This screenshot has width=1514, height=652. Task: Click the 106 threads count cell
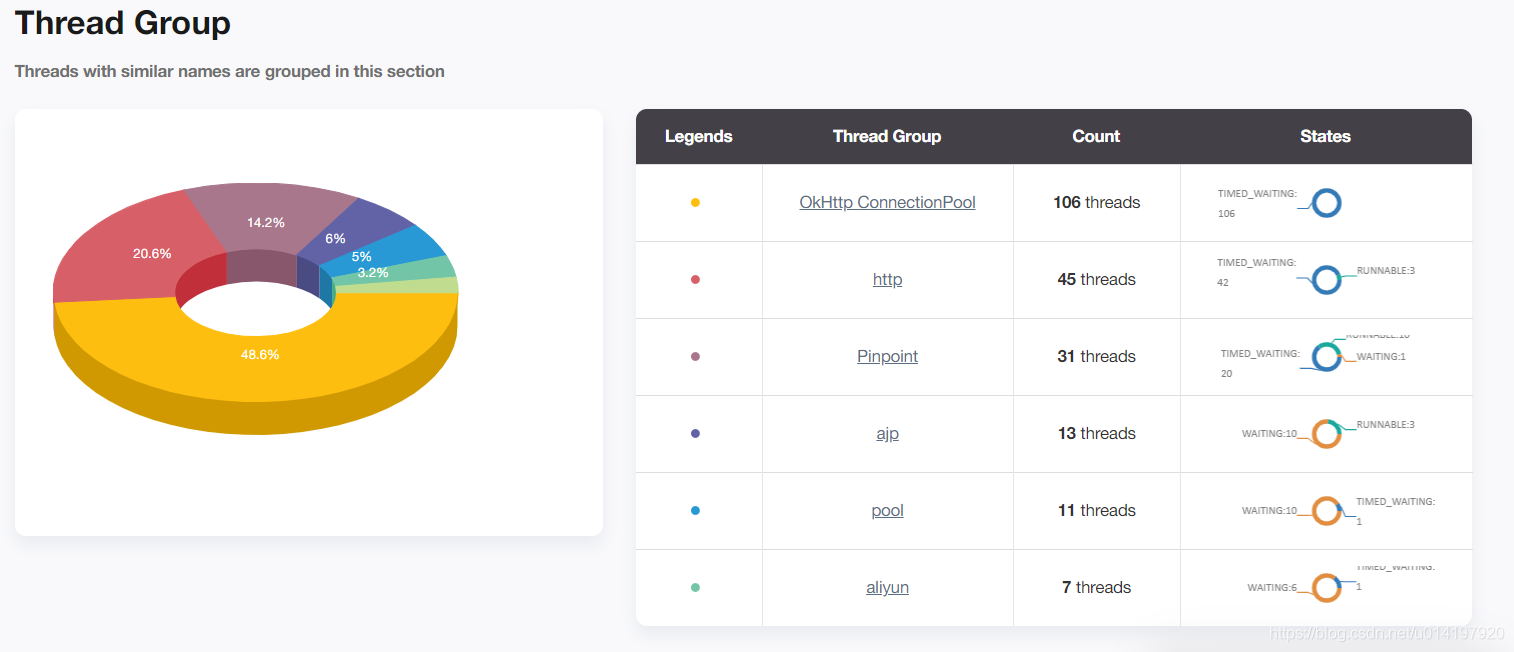[1097, 202]
